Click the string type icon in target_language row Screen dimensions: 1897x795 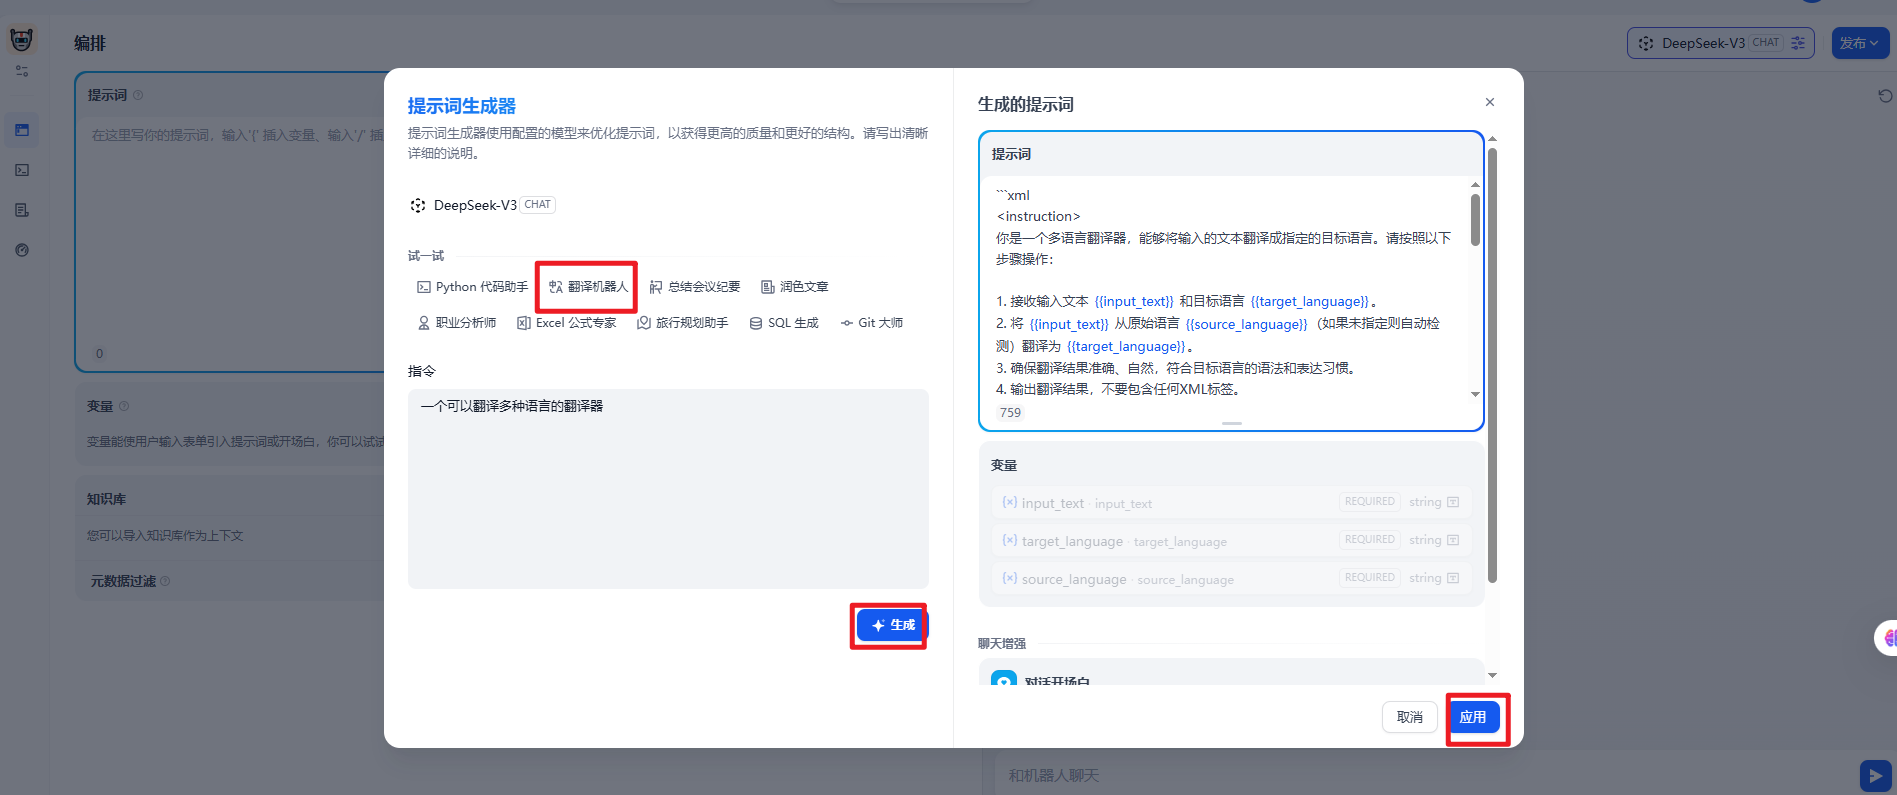(x=1453, y=540)
